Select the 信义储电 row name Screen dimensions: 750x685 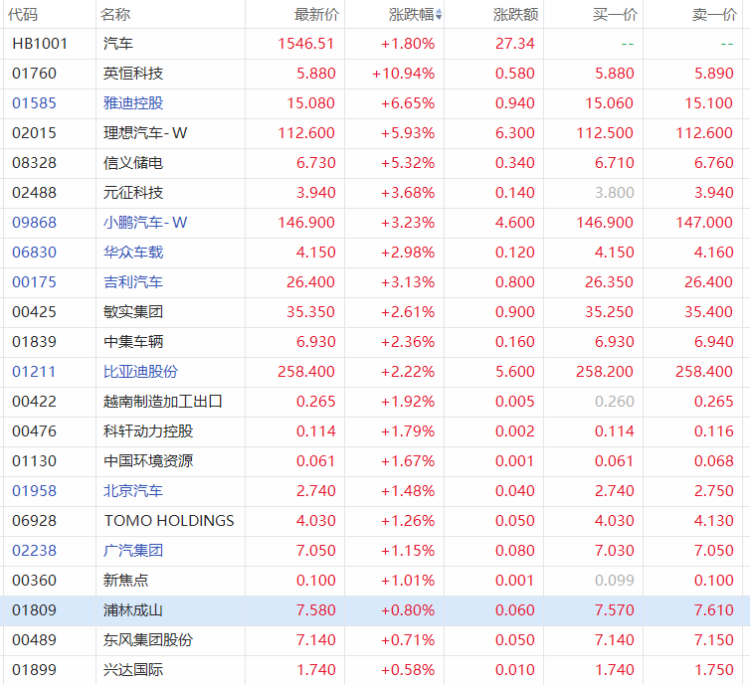click(133, 163)
